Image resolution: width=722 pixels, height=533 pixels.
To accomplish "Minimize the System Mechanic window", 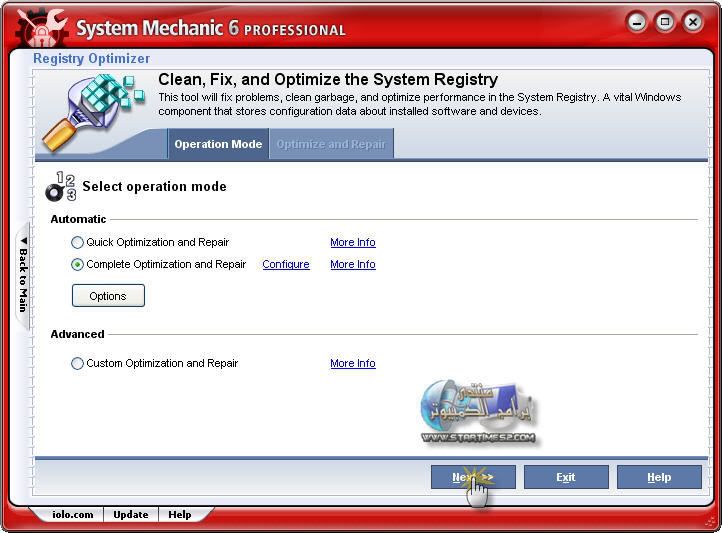I will (637, 22).
